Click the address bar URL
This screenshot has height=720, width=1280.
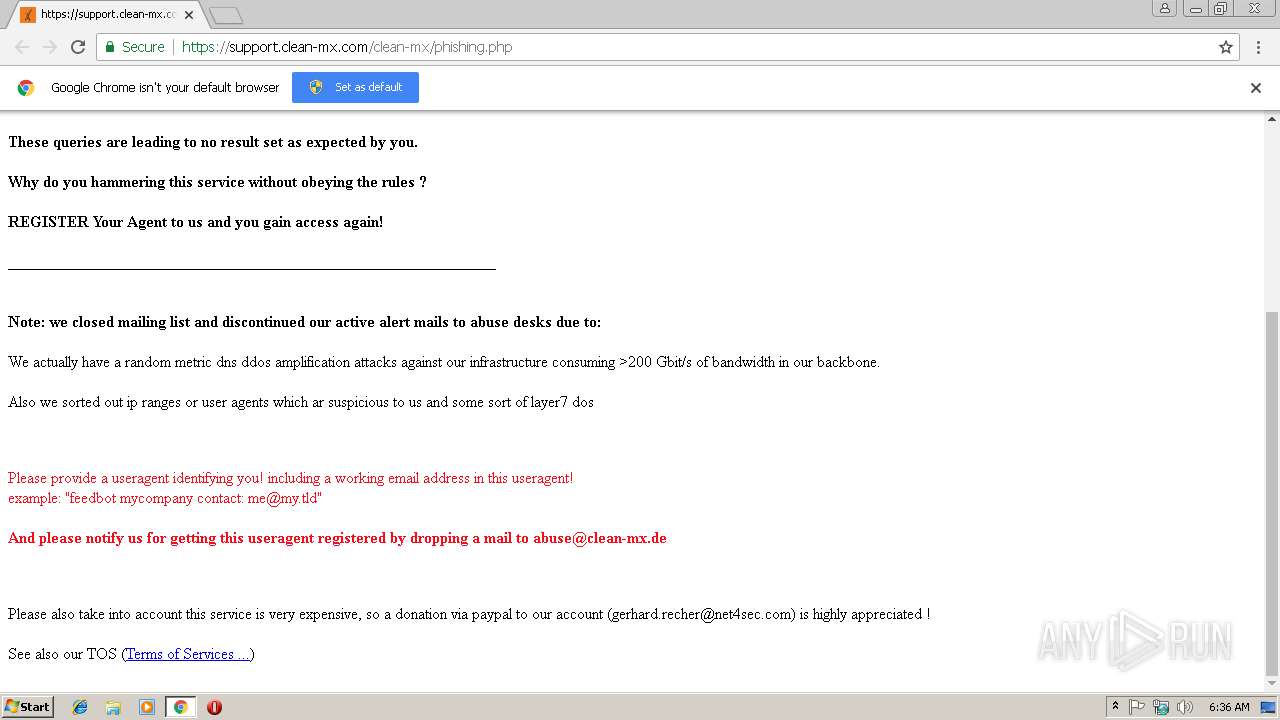[347, 47]
